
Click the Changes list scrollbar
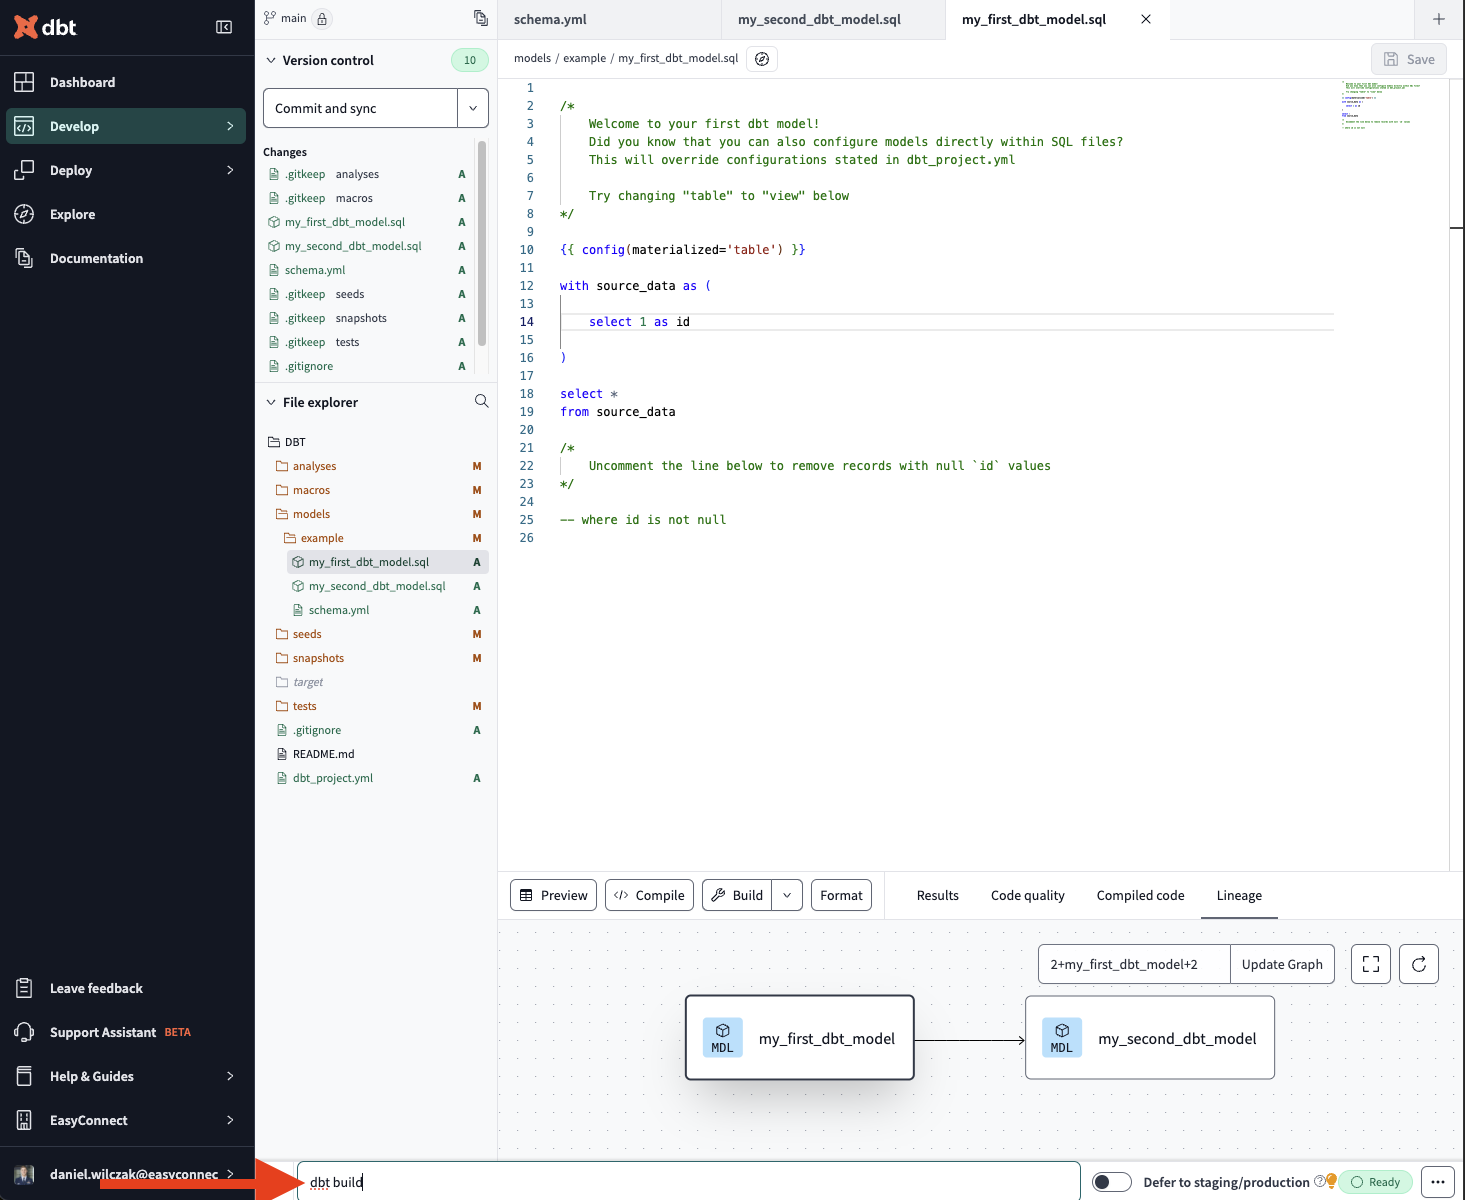point(482,243)
